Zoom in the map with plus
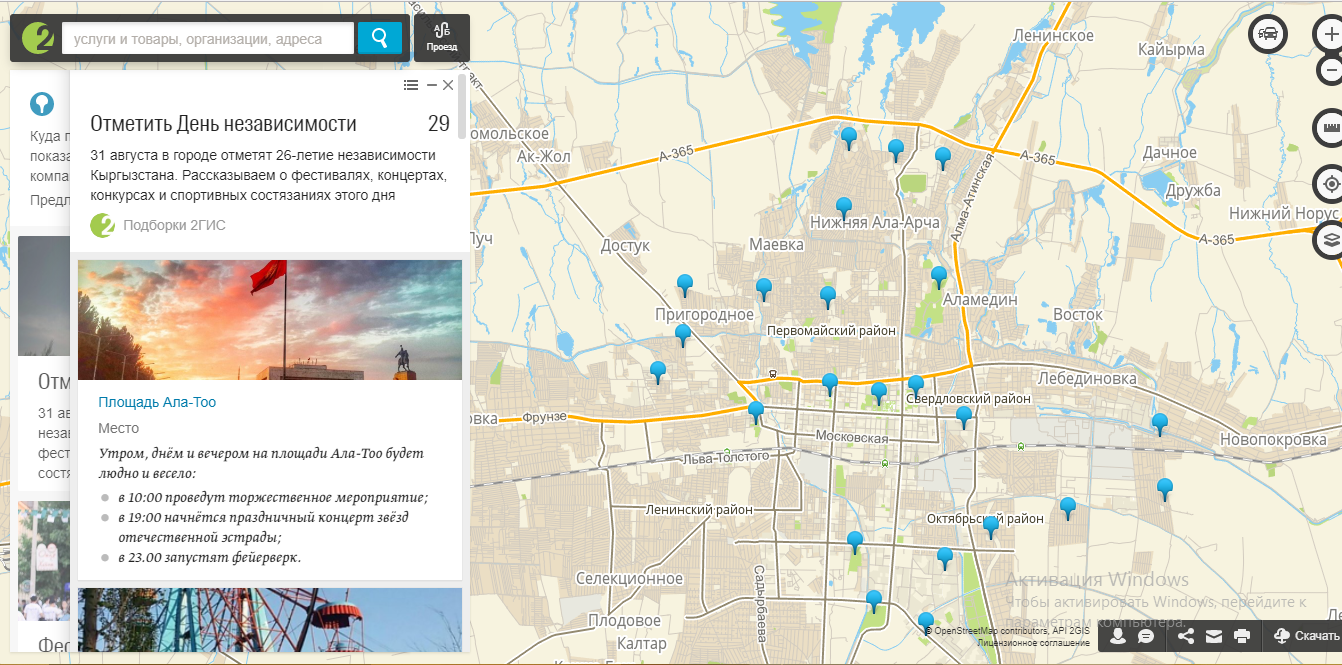Screen dimensions: 1342x665 point(1330,33)
